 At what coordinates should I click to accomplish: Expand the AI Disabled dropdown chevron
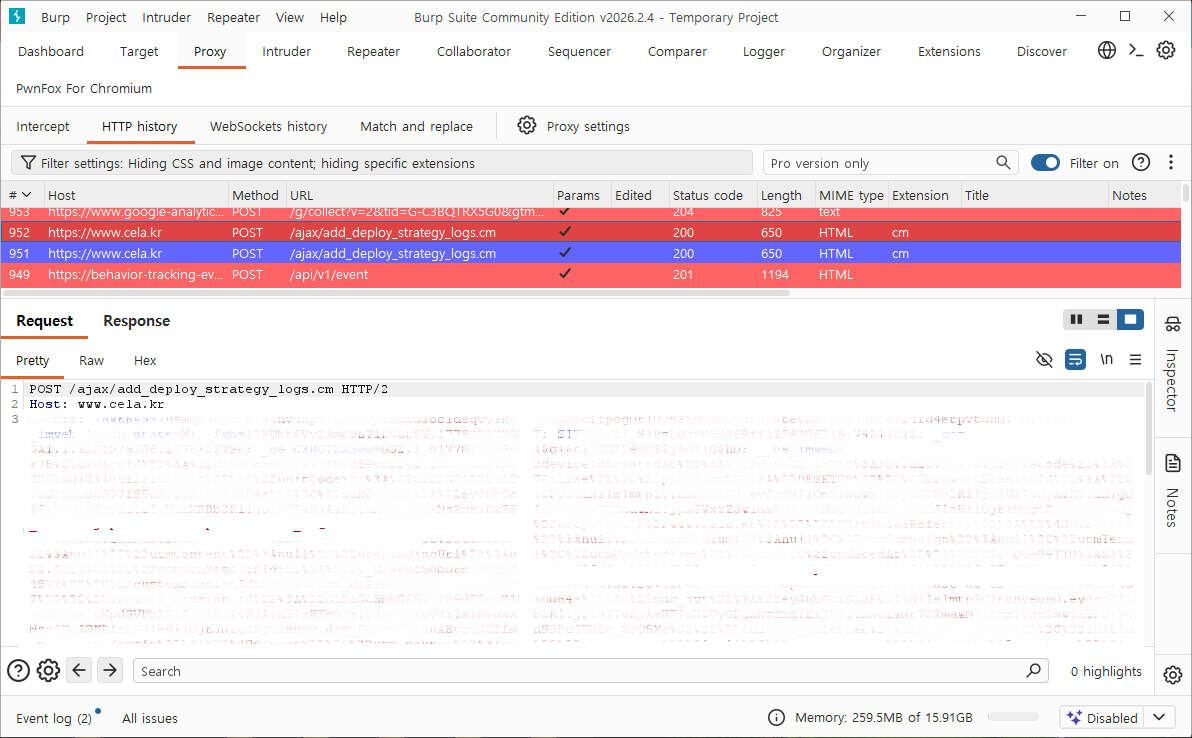pyautogui.click(x=1159, y=717)
